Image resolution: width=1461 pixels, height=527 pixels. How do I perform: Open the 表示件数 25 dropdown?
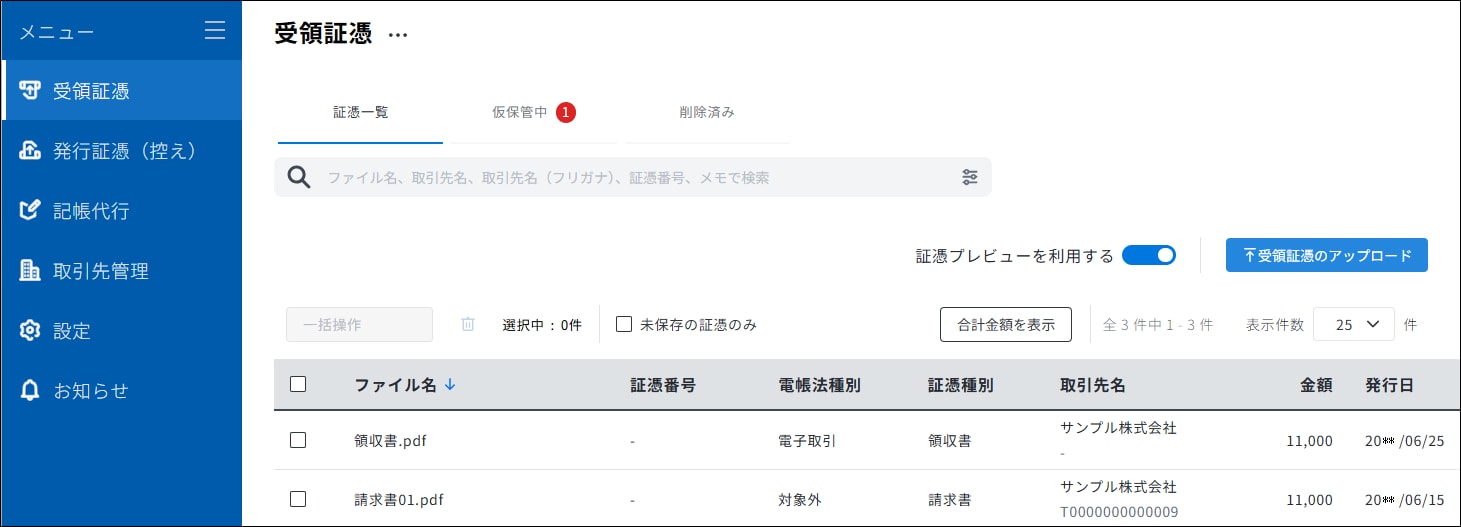point(1353,324)
